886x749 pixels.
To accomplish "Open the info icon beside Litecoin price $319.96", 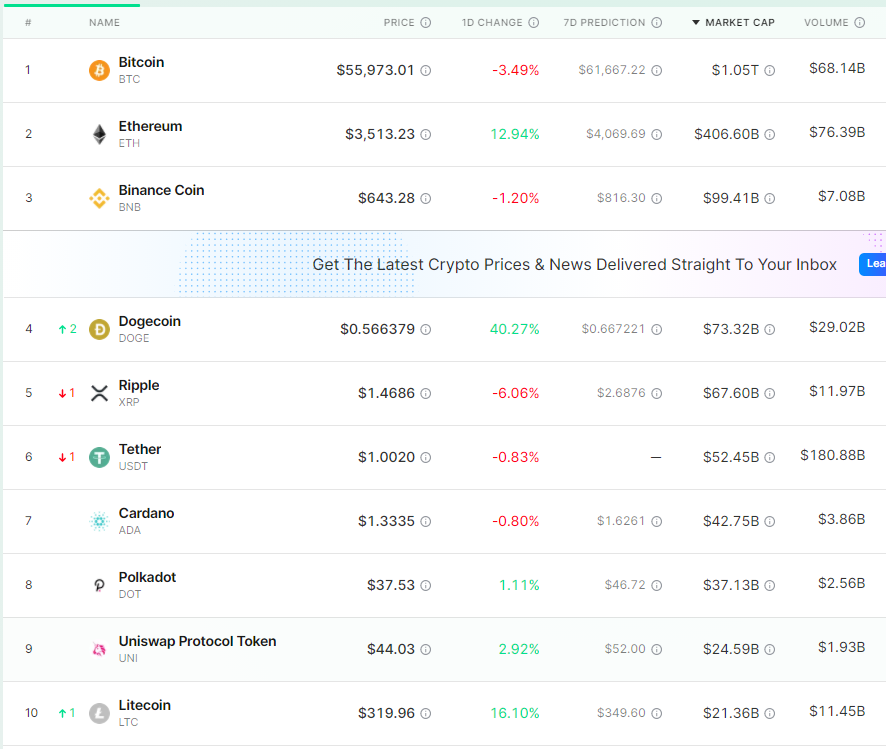I will [x=425, y=713].
